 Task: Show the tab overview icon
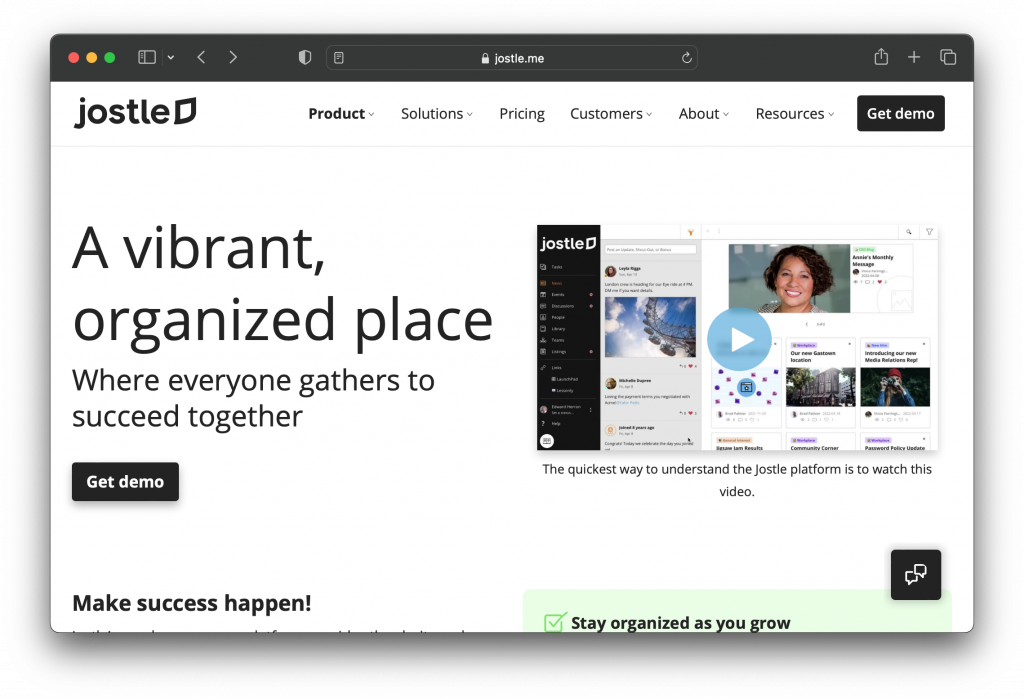[948, 57]
